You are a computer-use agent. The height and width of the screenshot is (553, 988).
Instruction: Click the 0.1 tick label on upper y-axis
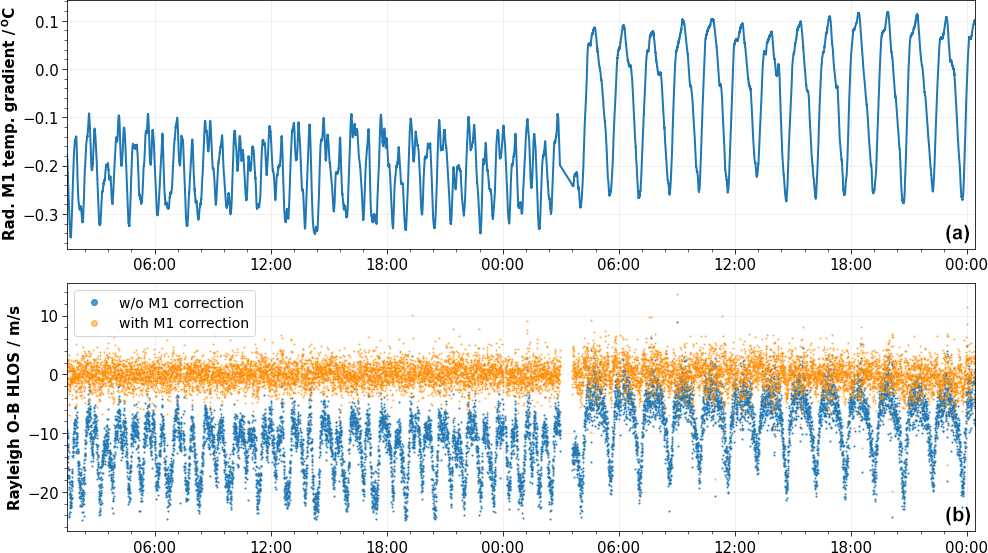[x=48, y=22]
